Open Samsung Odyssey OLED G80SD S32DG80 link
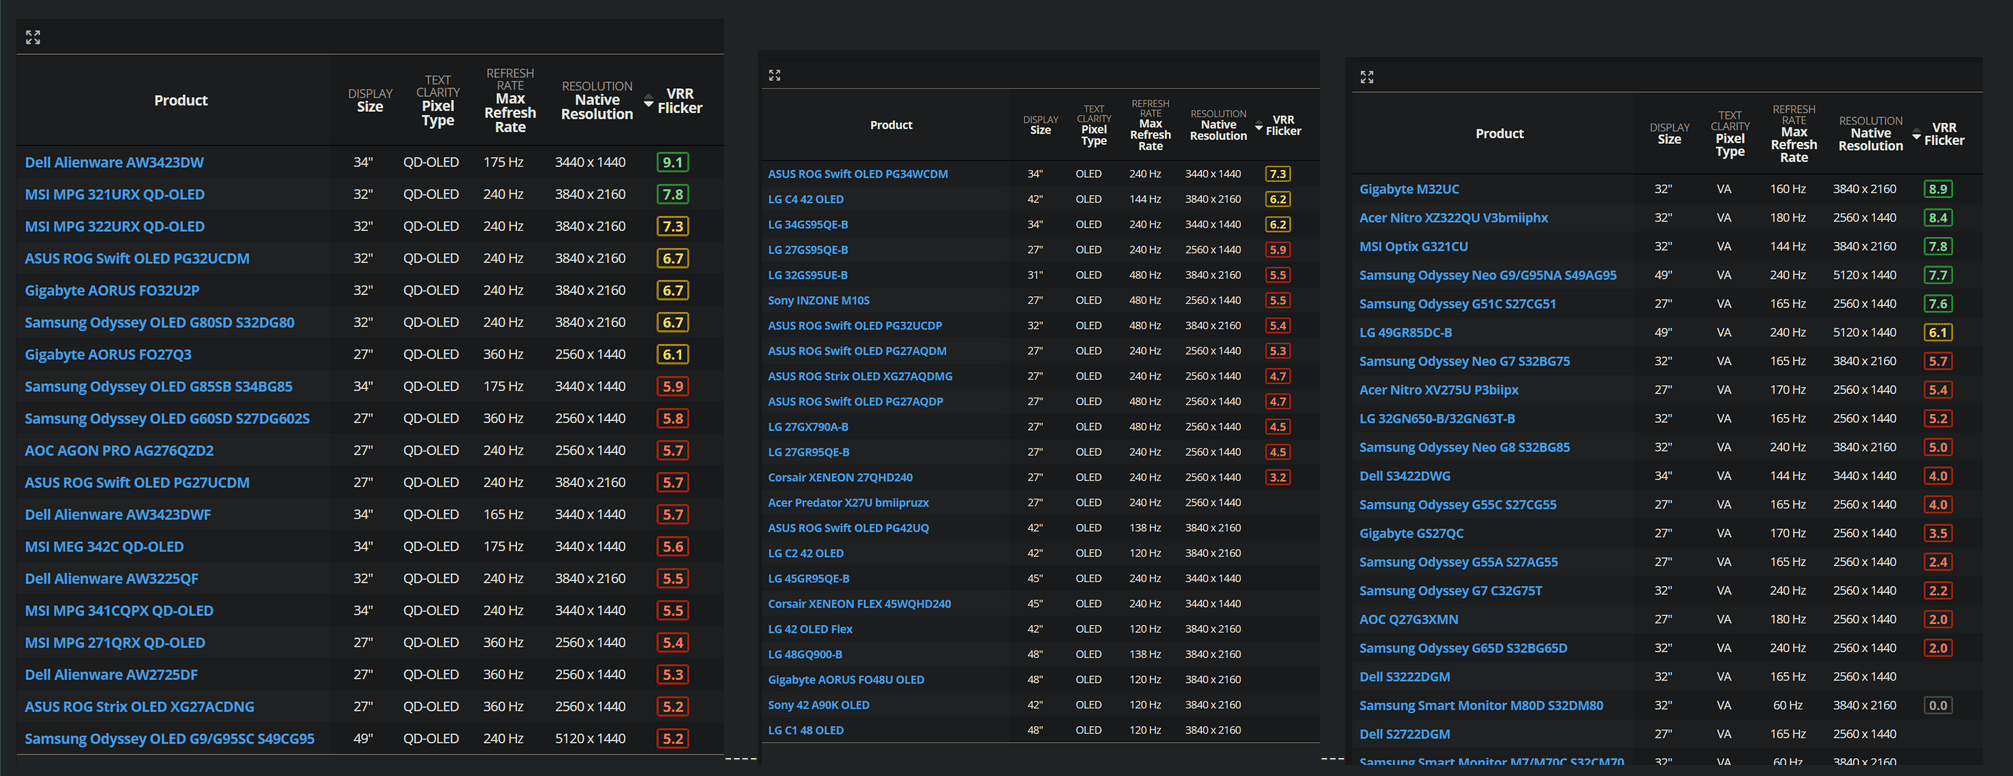The image size is (2013, 776). tap(159, 322)
